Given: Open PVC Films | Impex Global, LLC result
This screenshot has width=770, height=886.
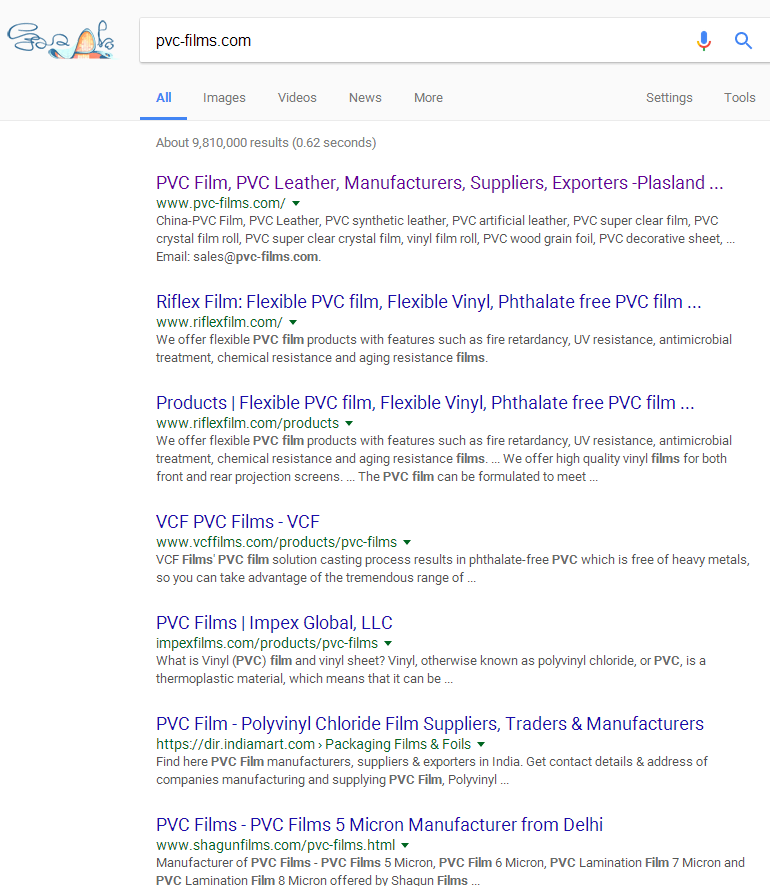Looking at the screenshot, I should pyautogui.click(x=274, y=623).
